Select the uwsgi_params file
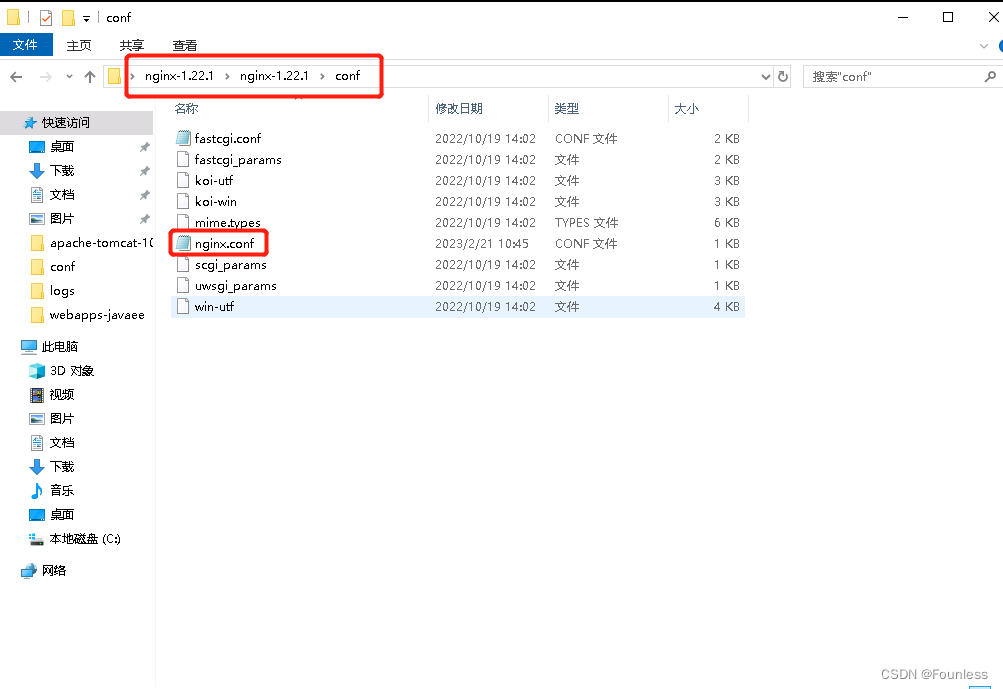The width and height of the screenshot is (1003, 689). (235, 286)
